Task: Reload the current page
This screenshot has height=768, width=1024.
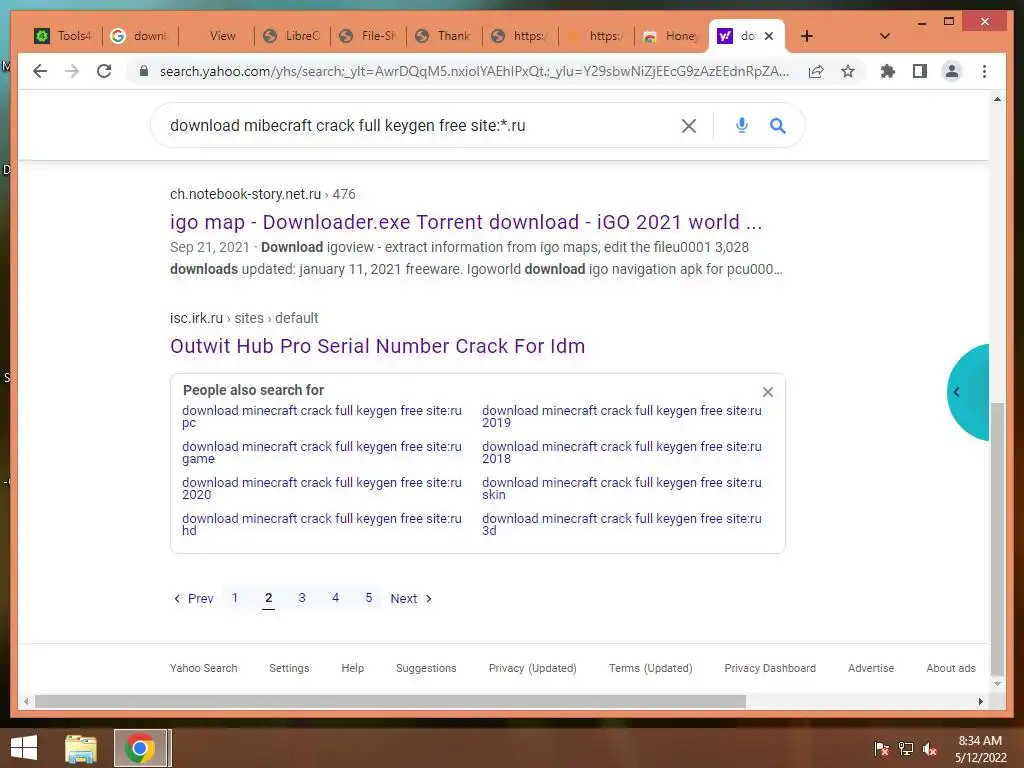Action: click(x=104, y=71)
